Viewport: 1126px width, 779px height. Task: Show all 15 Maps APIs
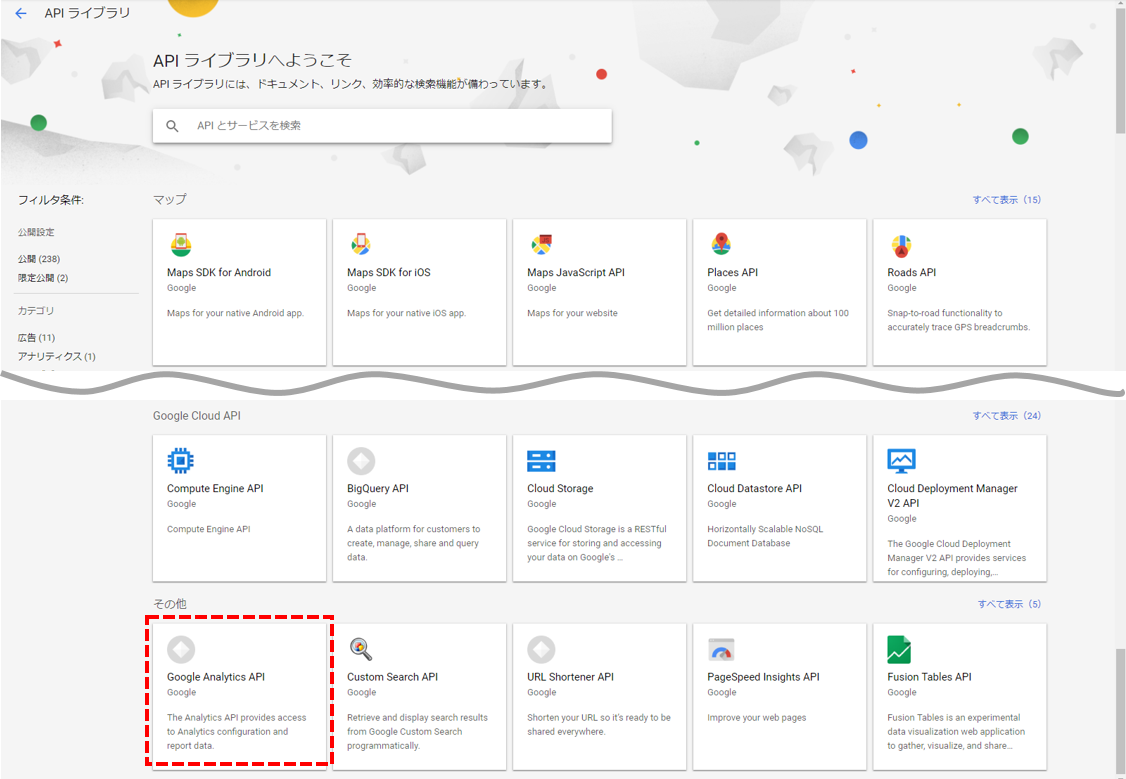(x=1007, y=200)
